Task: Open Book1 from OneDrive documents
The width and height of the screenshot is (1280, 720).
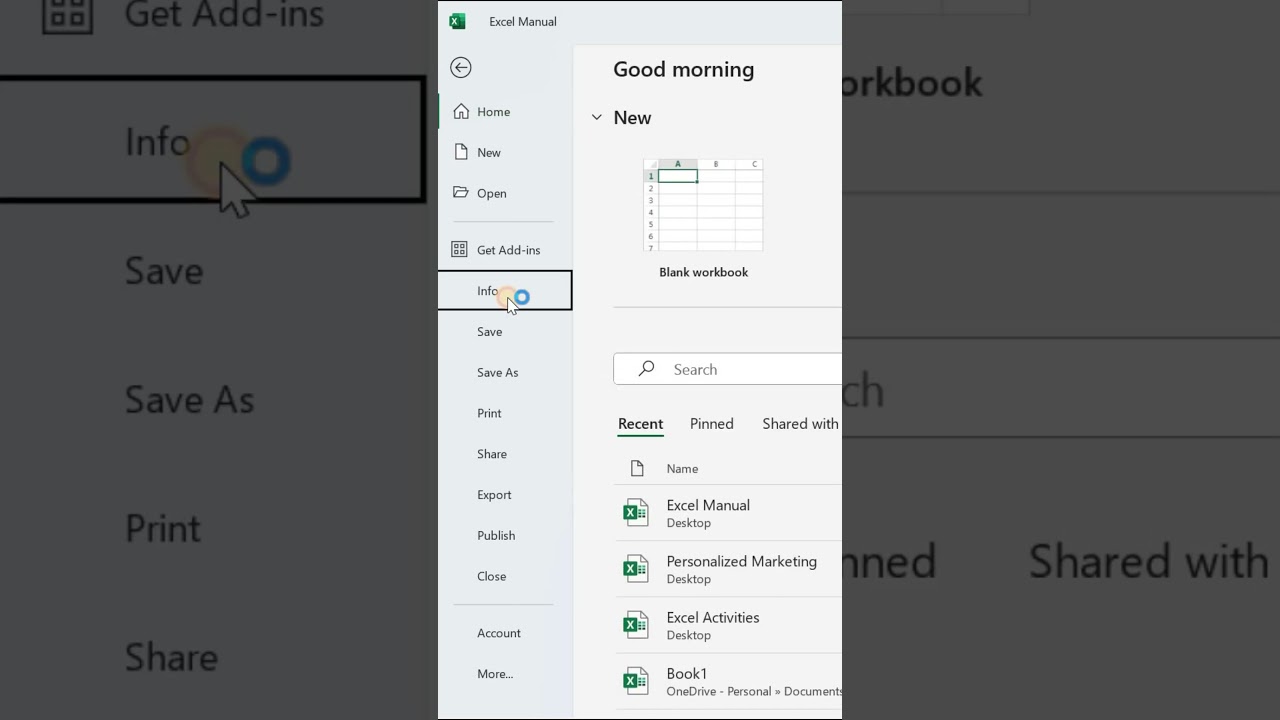Action: click(x=728, y=681)
